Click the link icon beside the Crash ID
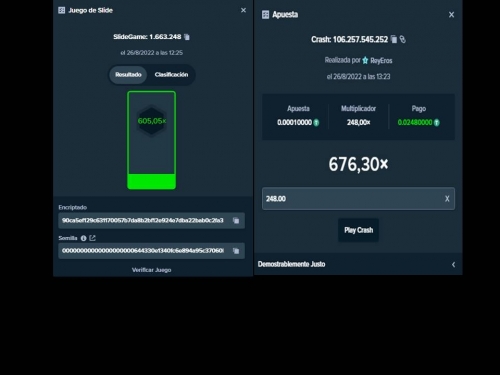 (403, 39)
